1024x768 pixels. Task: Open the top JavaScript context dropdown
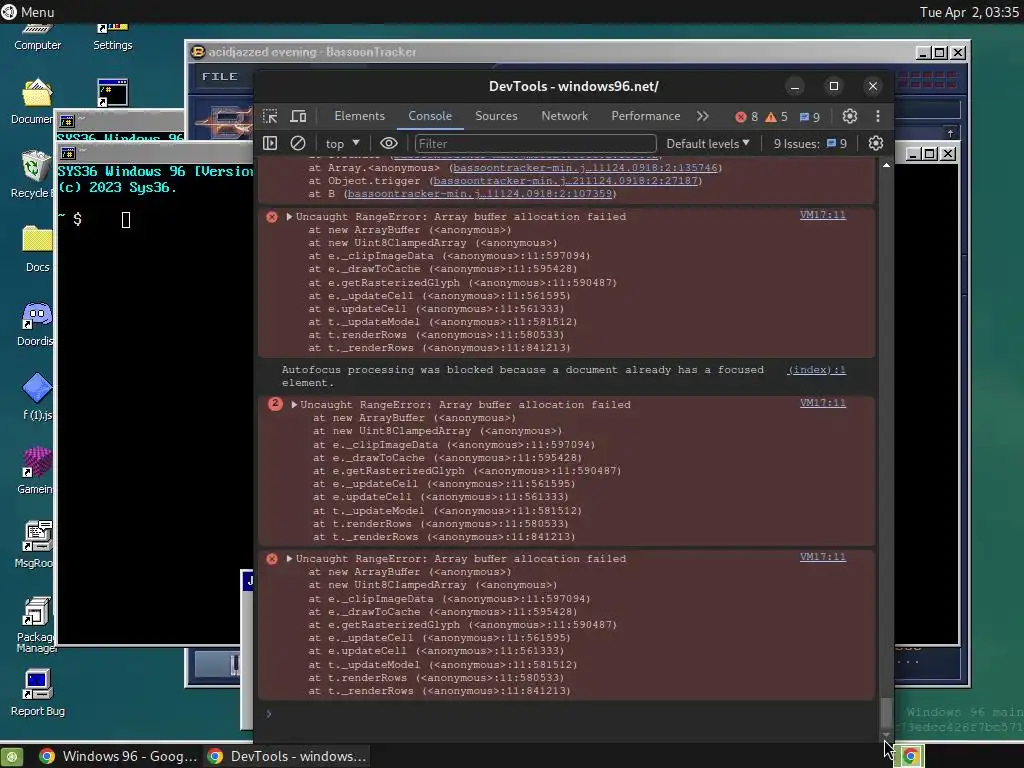coord(342,144)
